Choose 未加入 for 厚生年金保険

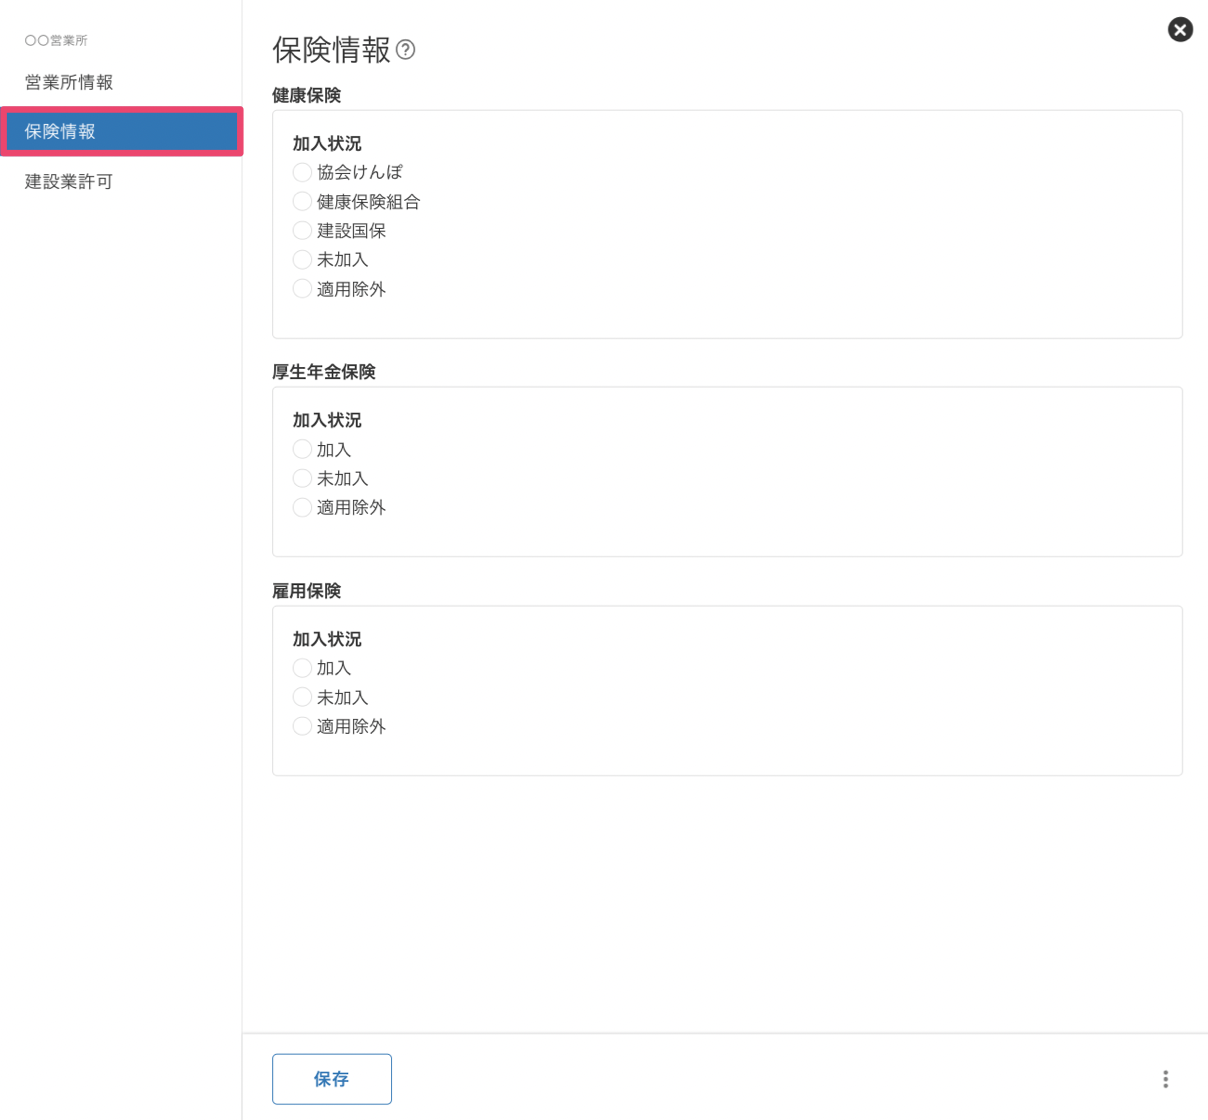[302, 479]
